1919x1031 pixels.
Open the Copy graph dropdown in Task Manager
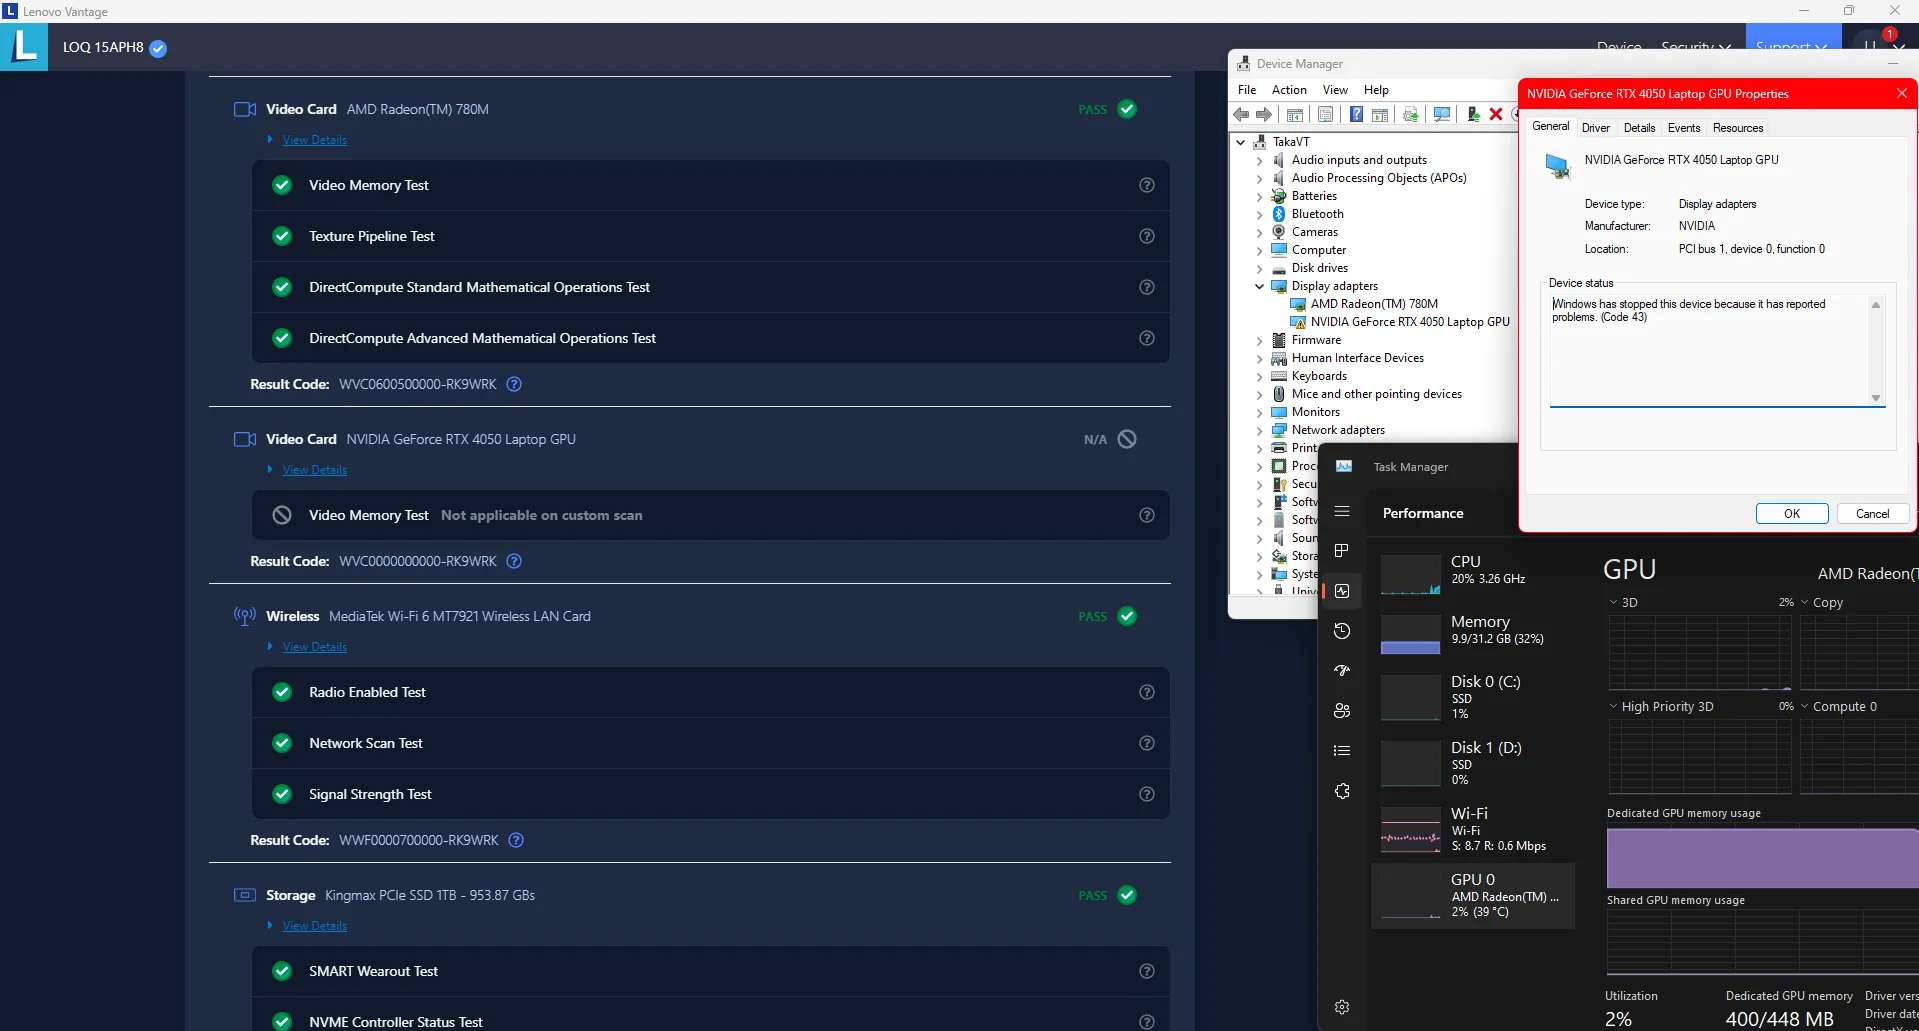(x=1805, y=603)
